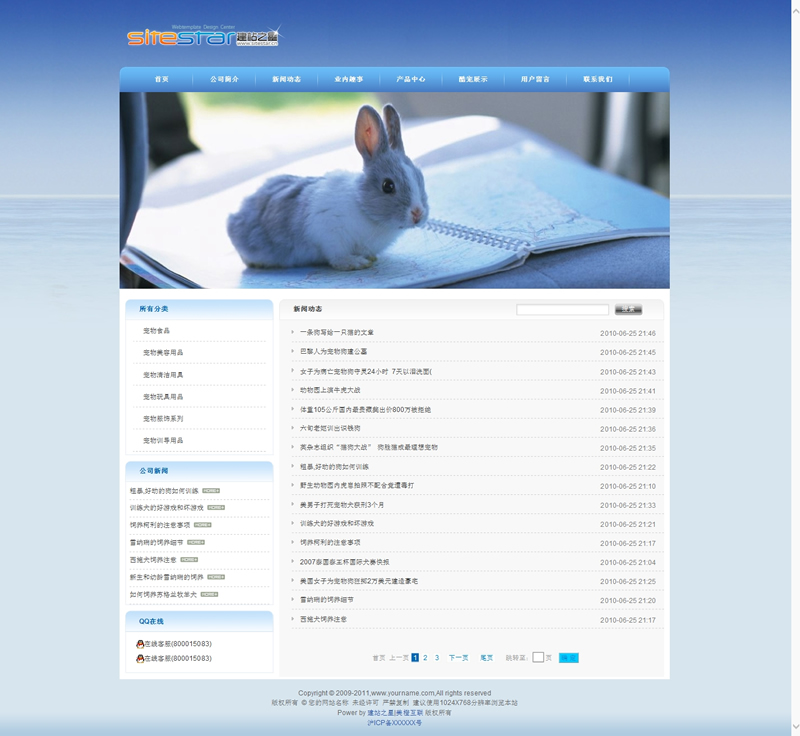The image size is (800, 736).
Task: Click the jump-to-page number box
Action: pyautogui.click(x=538, y=658)
